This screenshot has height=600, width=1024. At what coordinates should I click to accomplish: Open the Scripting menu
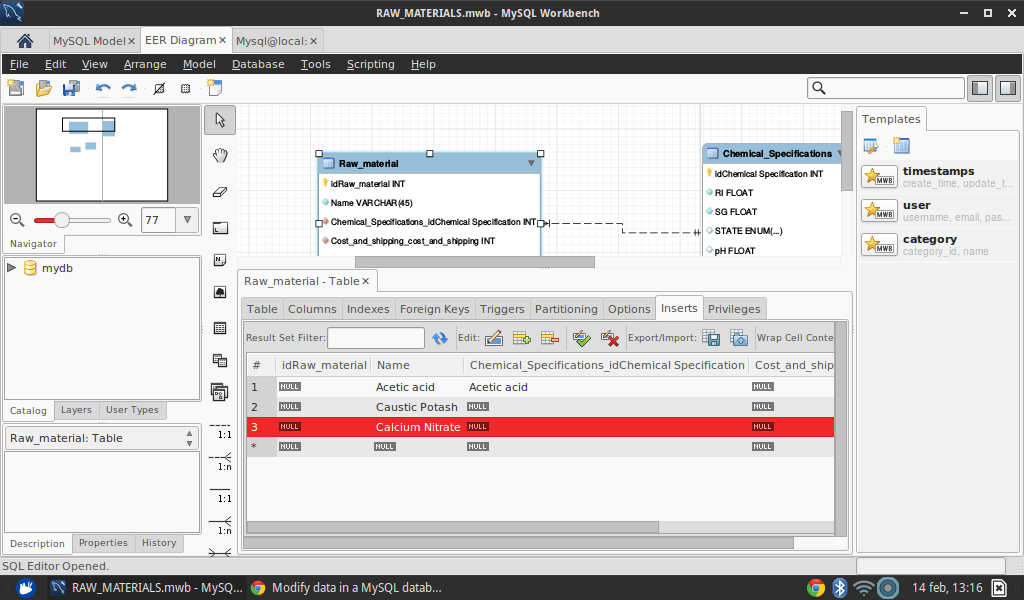coord(370,64)
